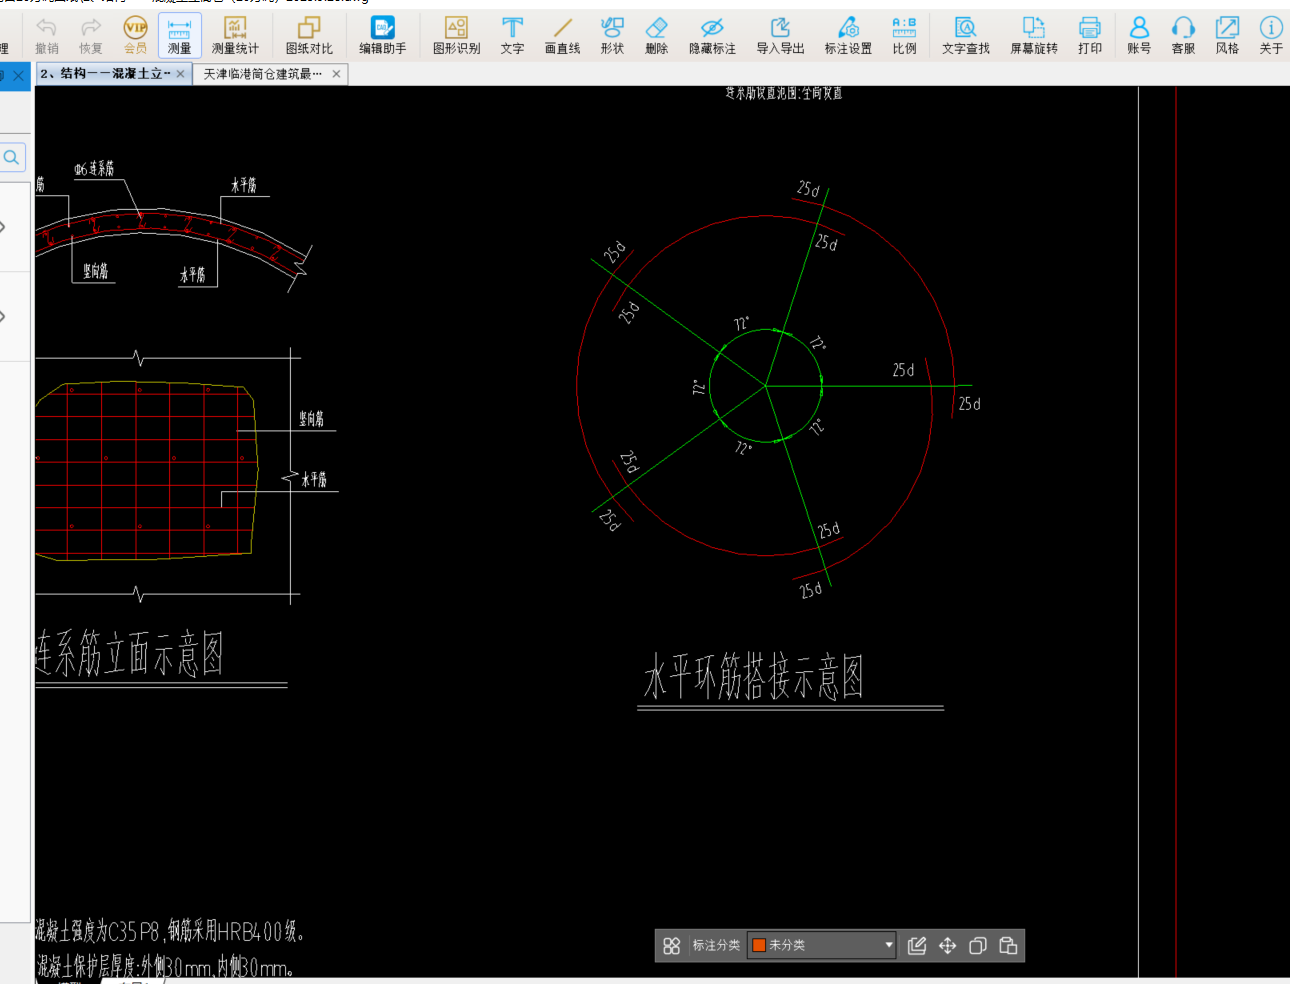This screenshot has width=1290, height=984.
Task: Launch the 编辑助手 editing assistant
Action: click(x=382, y=35)
